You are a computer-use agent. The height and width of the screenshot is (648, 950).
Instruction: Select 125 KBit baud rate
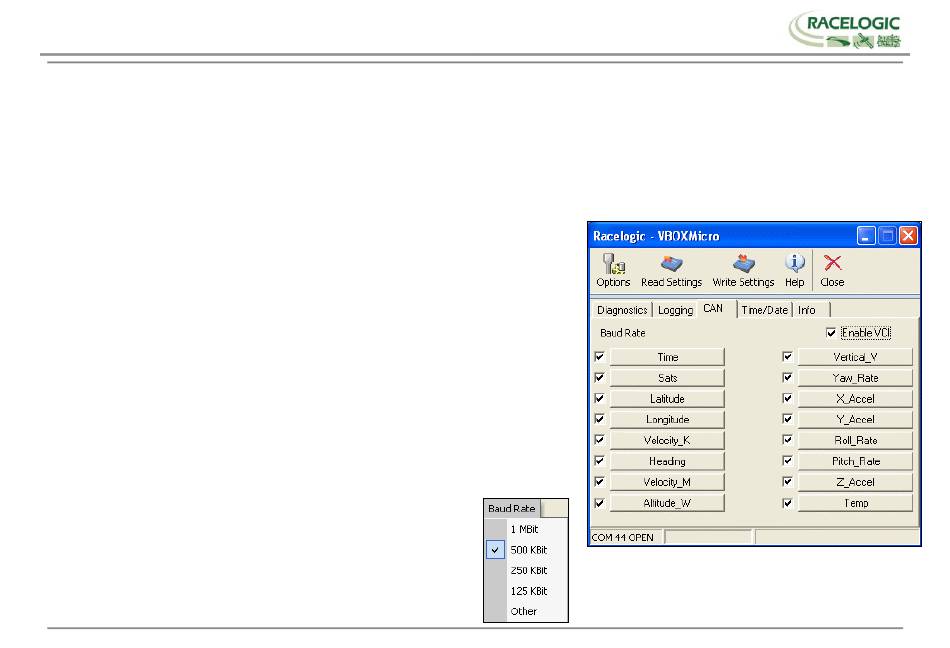[526, 591]
